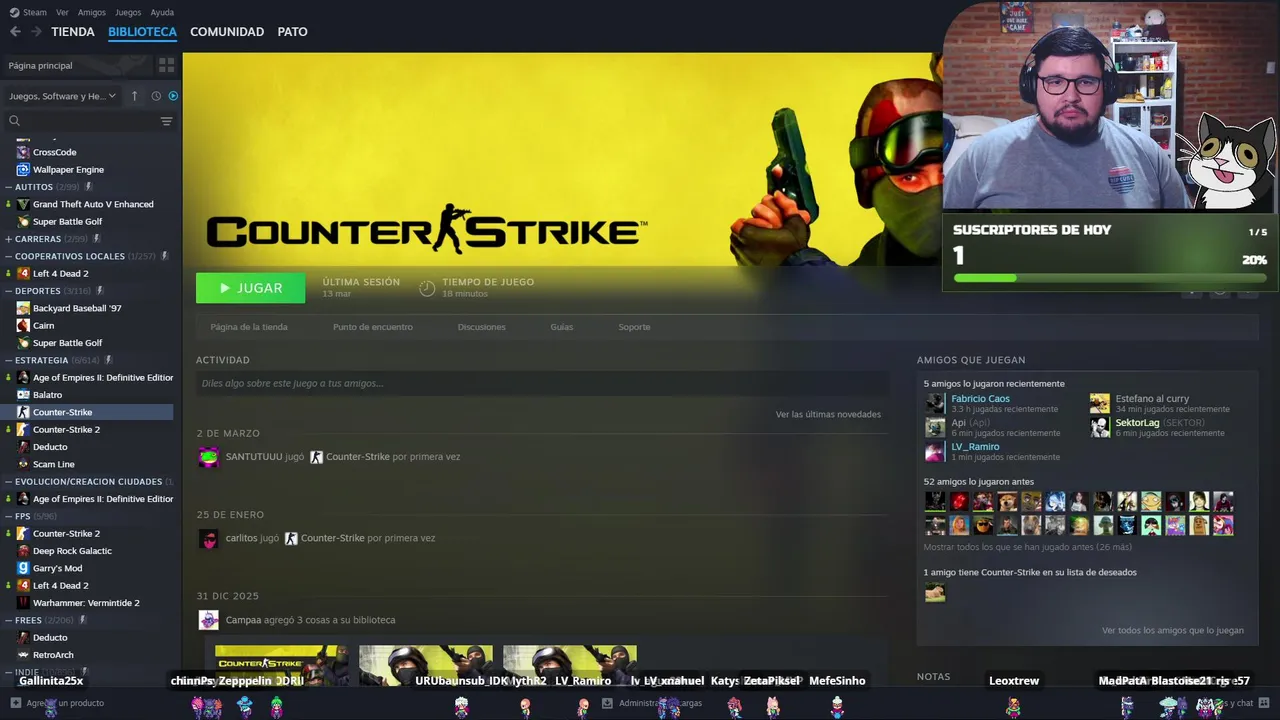Toggle recent activity clock filter
Screen dimensions: 1280x720
tap(156, 96)
